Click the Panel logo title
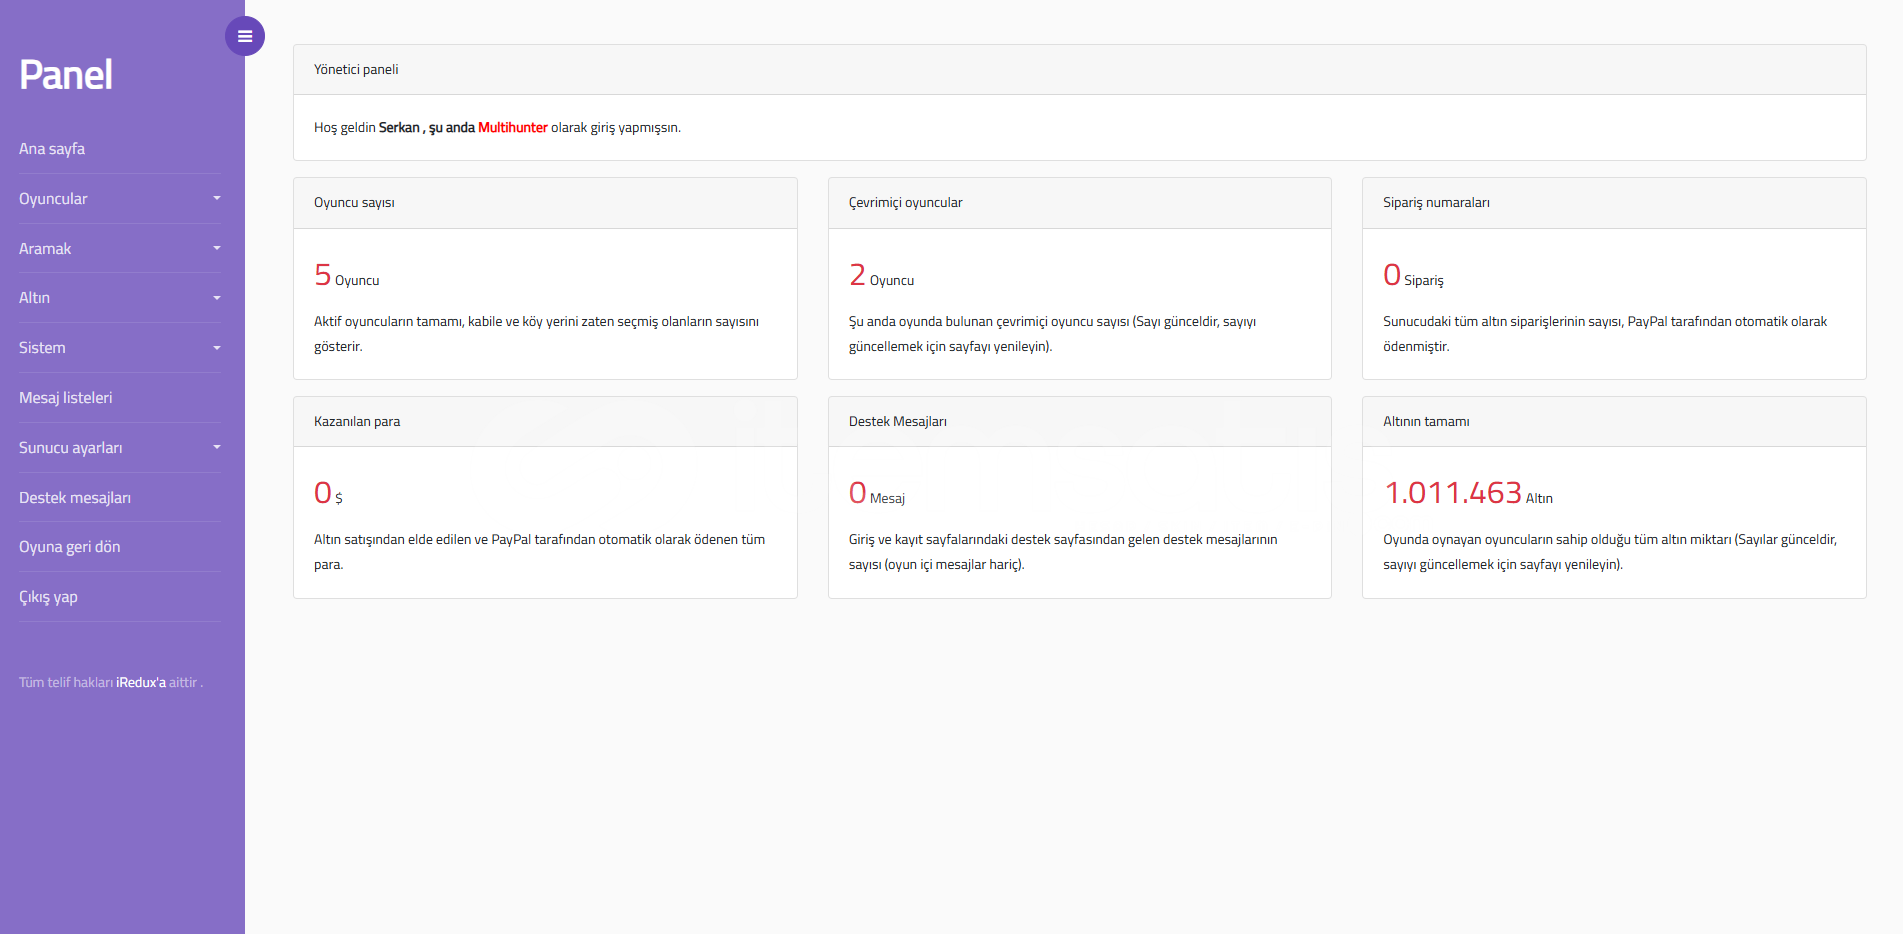Screen dimensions: 1903x934 [x=66, y=75]
